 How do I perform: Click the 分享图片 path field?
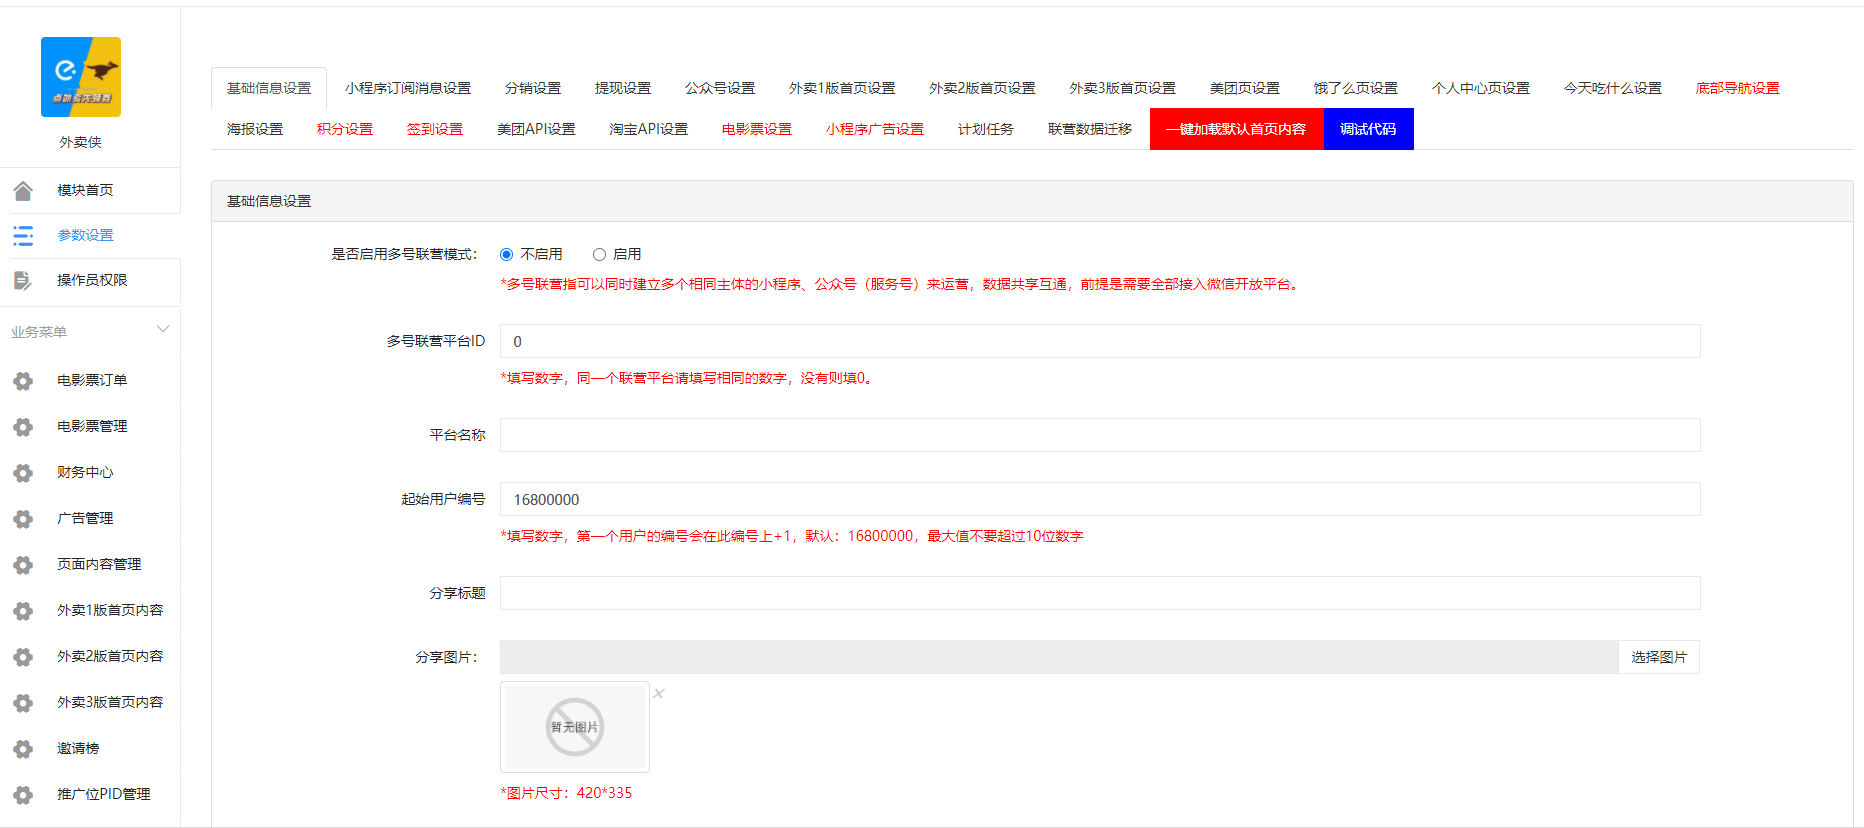(x=1059, y=657)
